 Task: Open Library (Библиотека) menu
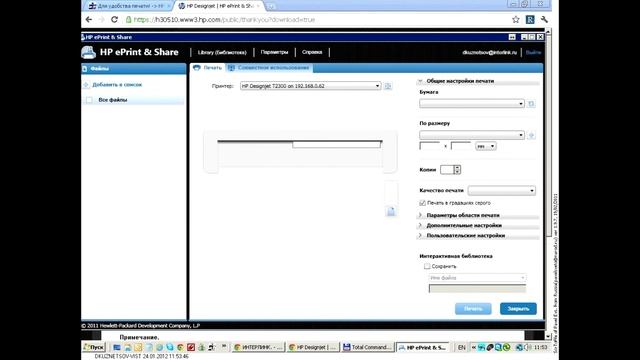222,52
